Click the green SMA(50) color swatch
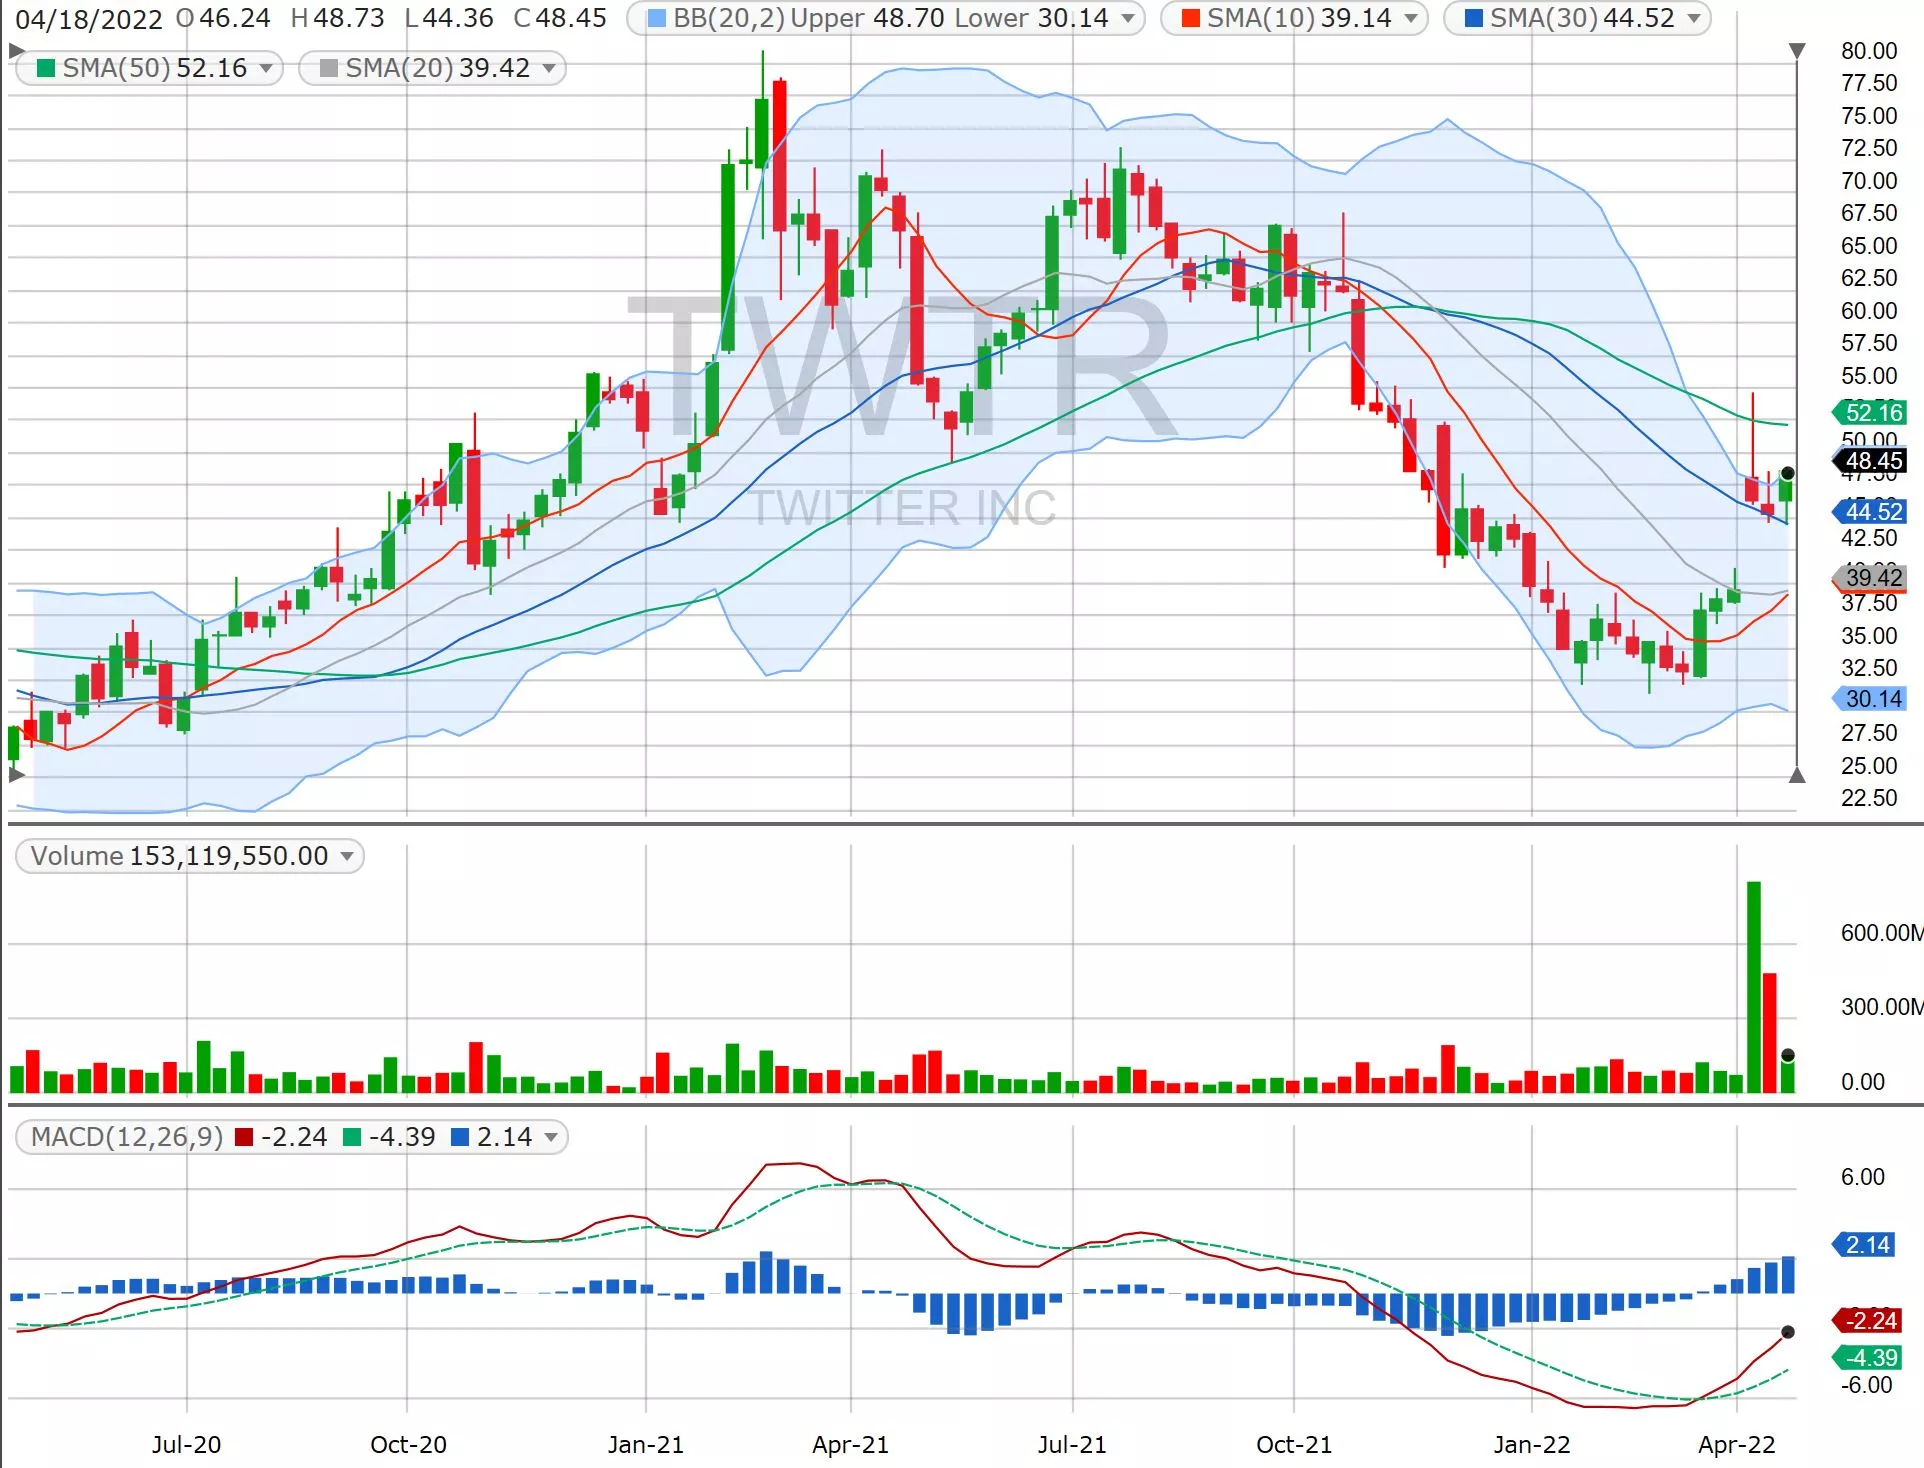 click(x=45, y=68)
